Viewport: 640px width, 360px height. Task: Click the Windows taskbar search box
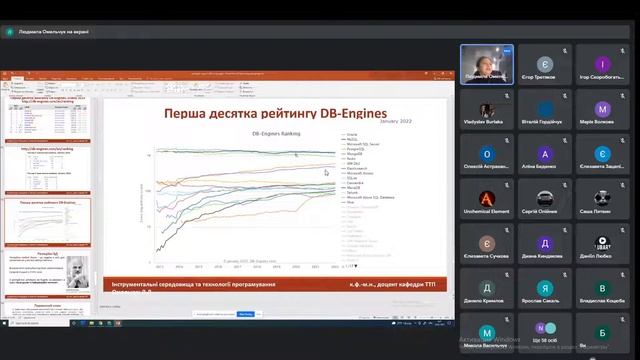tap(40, 323)
